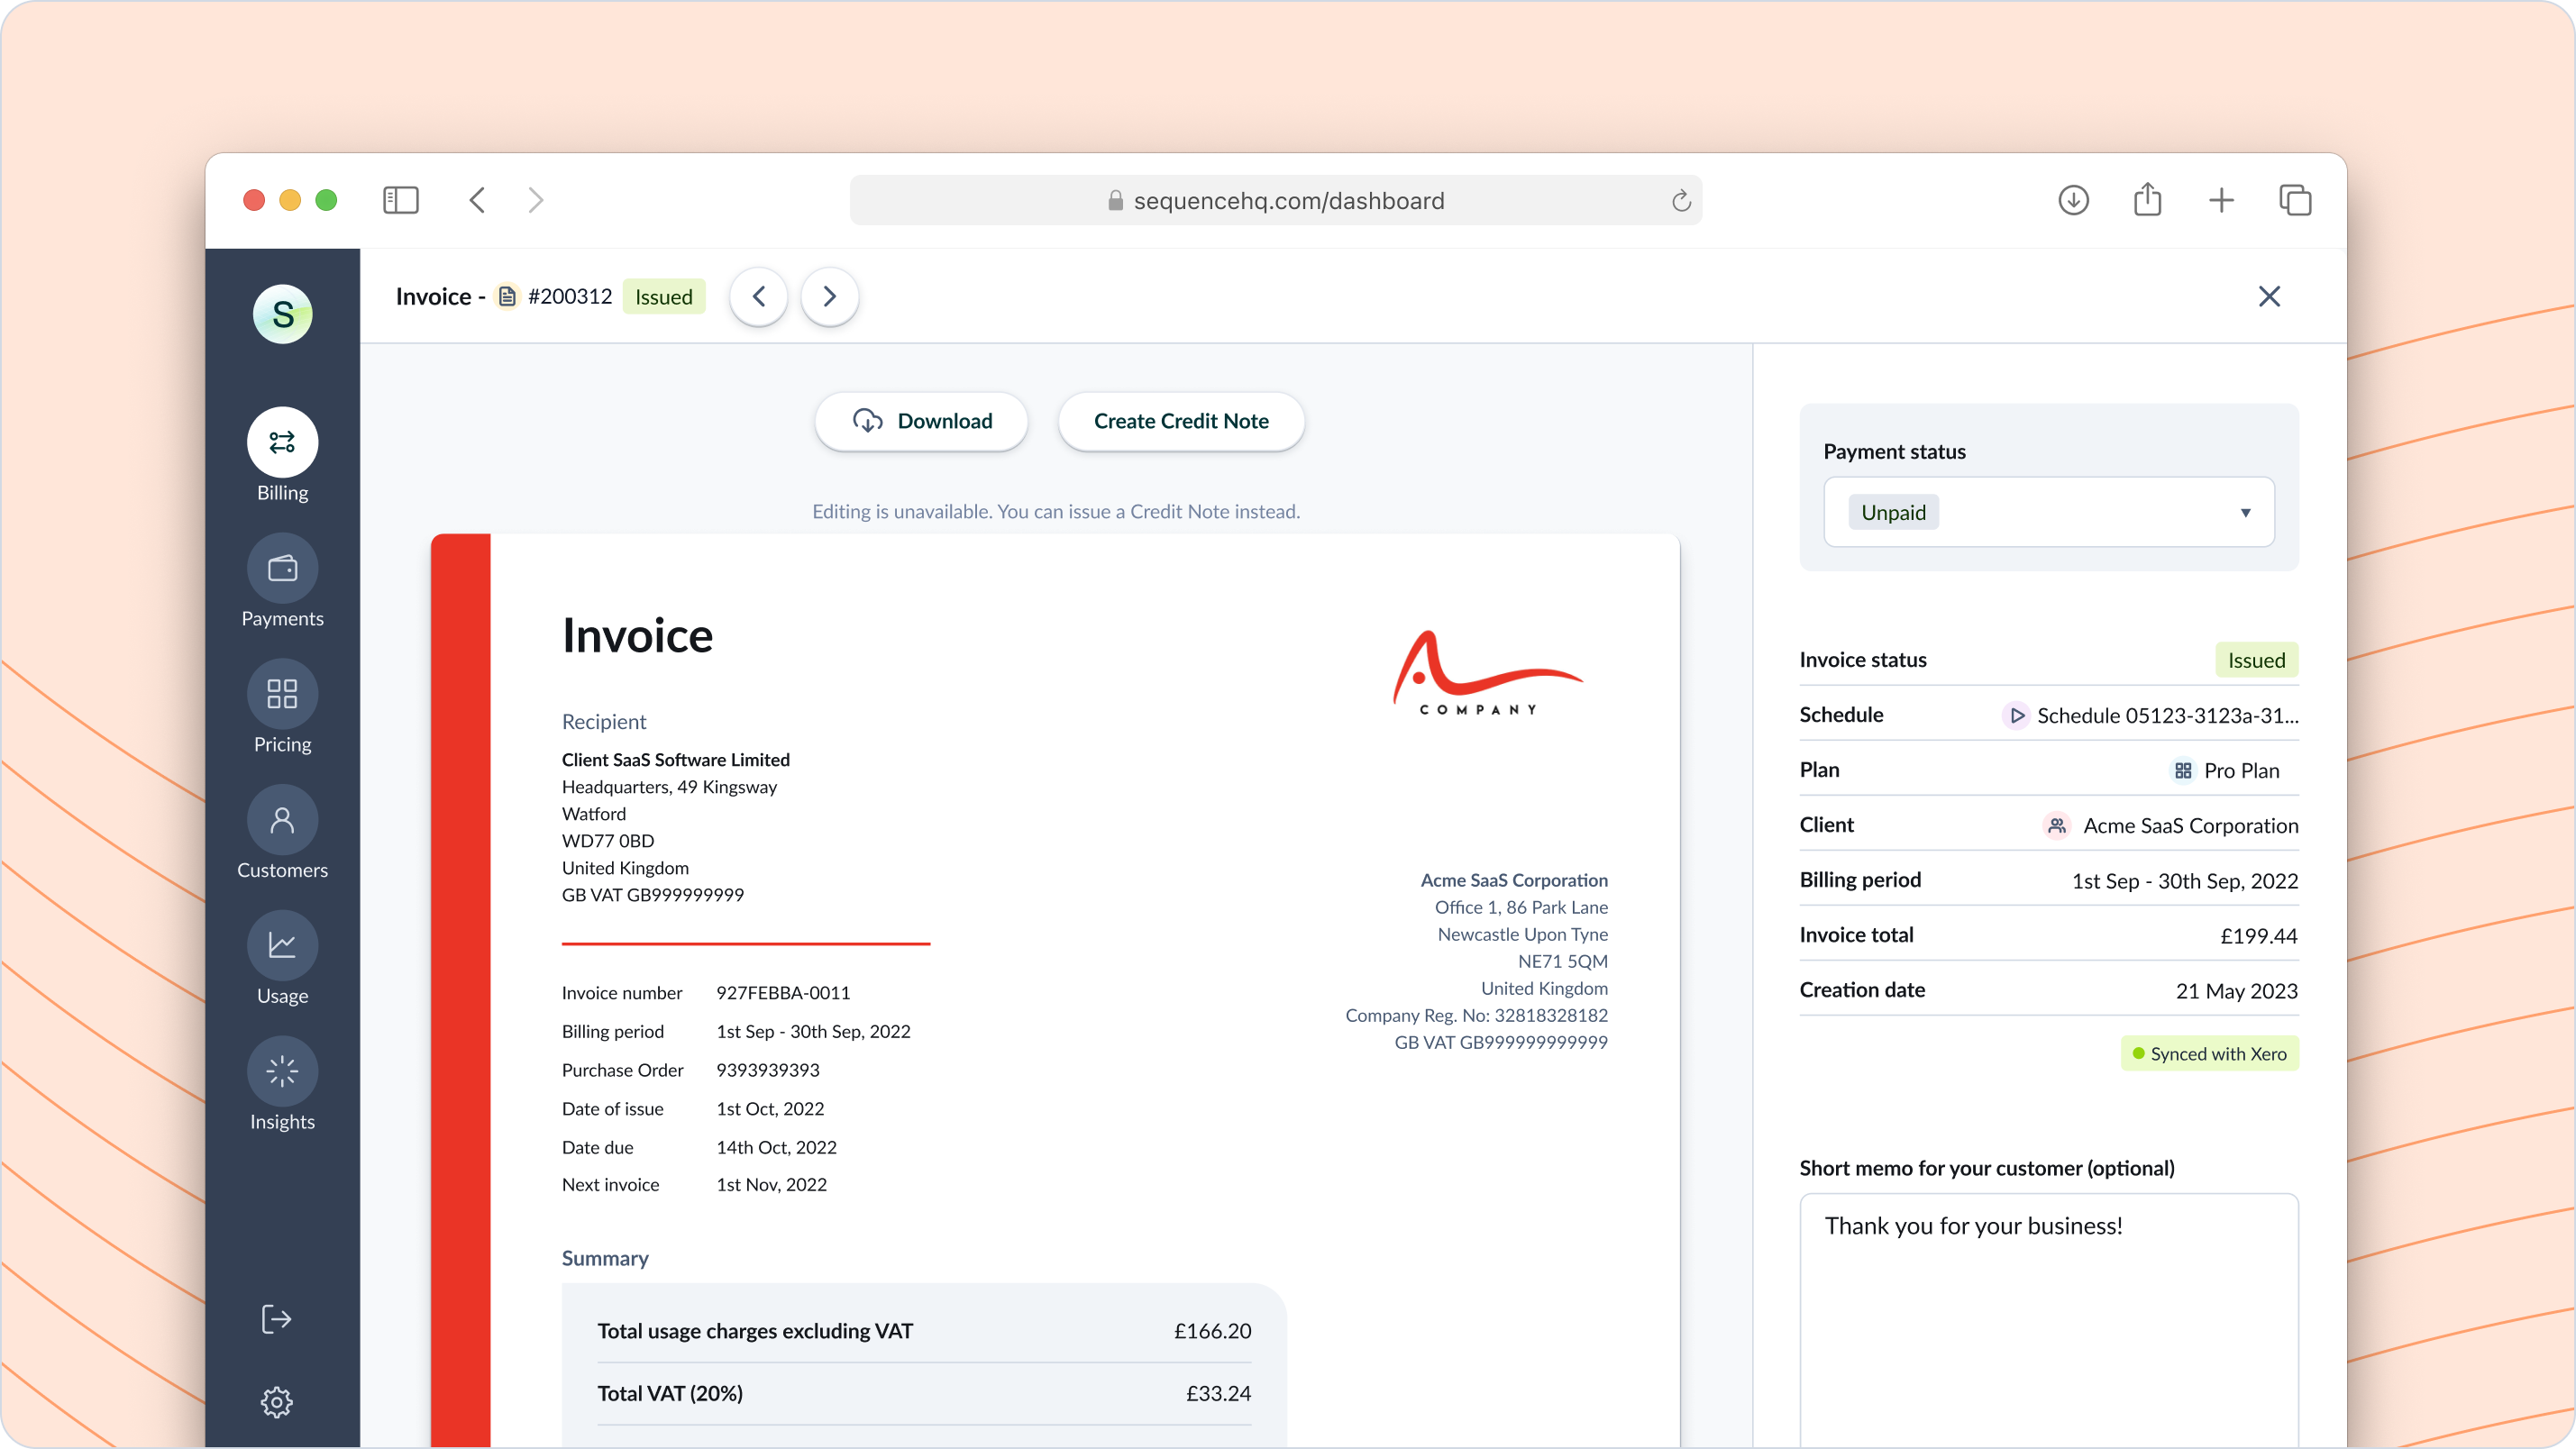Click the Download invoice button
This screenshot has width=2576, height=1449.
coord(922,421)
